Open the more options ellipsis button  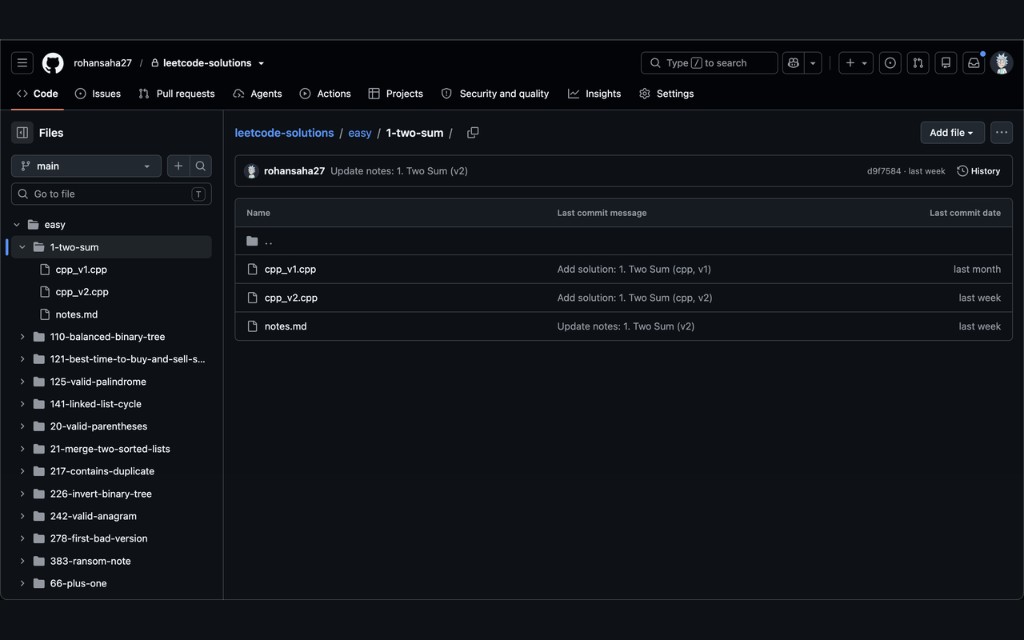pos(1001,133)
